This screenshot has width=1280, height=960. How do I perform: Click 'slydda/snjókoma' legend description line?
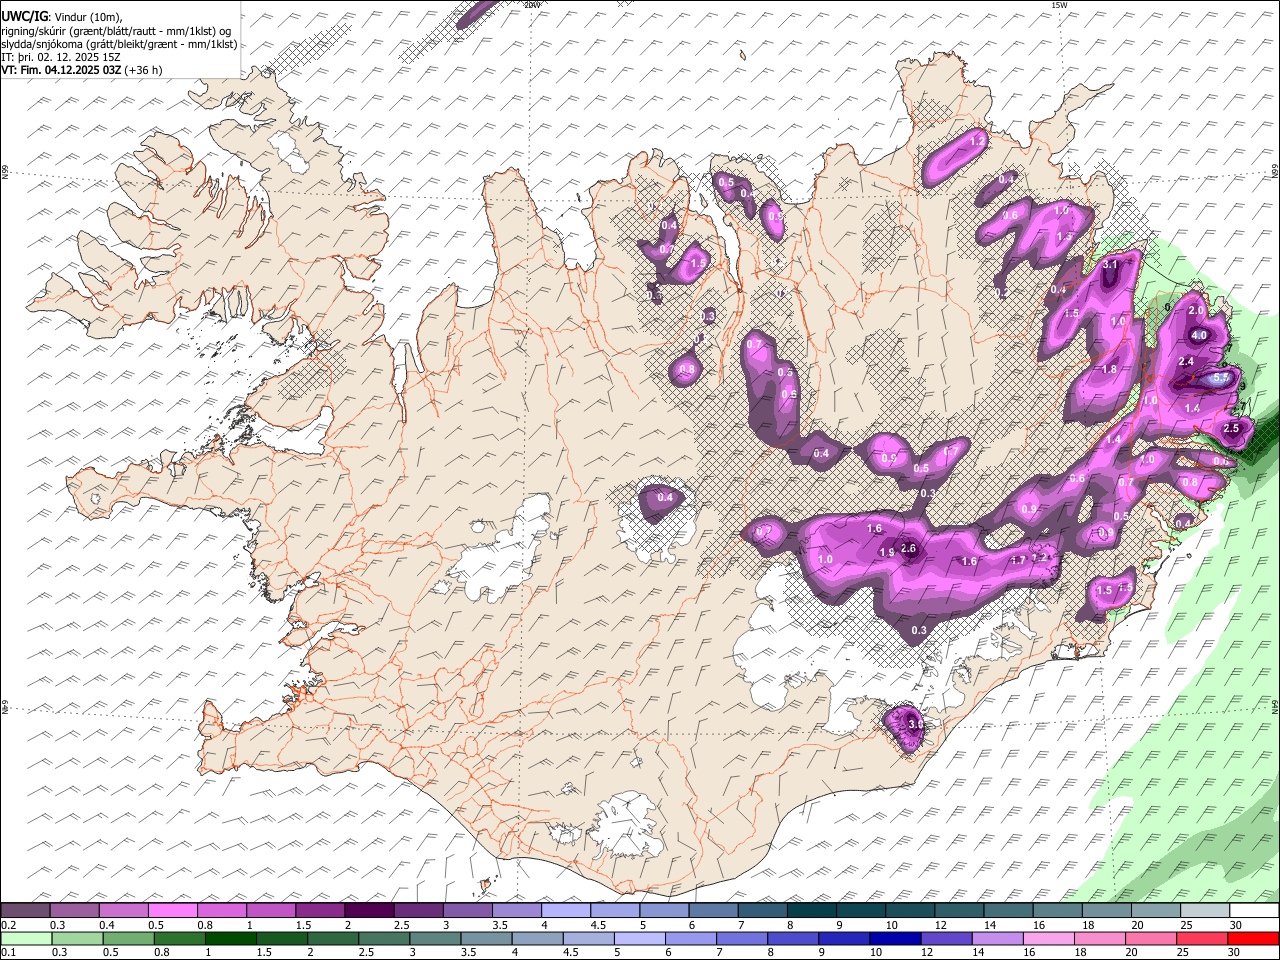click(119, 44)
